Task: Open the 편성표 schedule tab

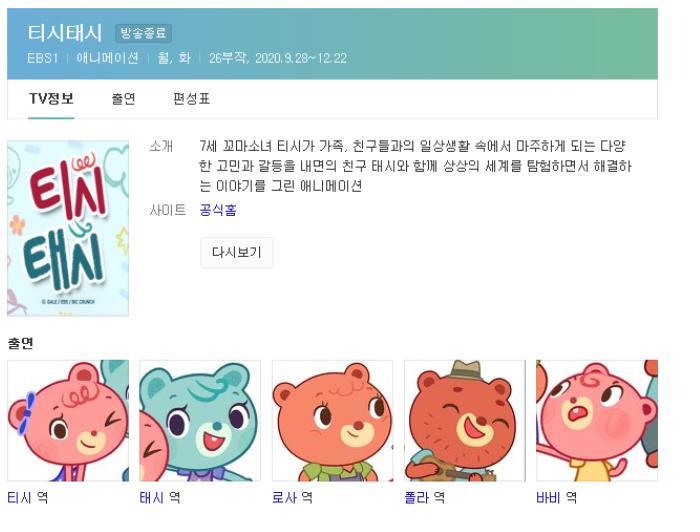Action: coord(192,99)
